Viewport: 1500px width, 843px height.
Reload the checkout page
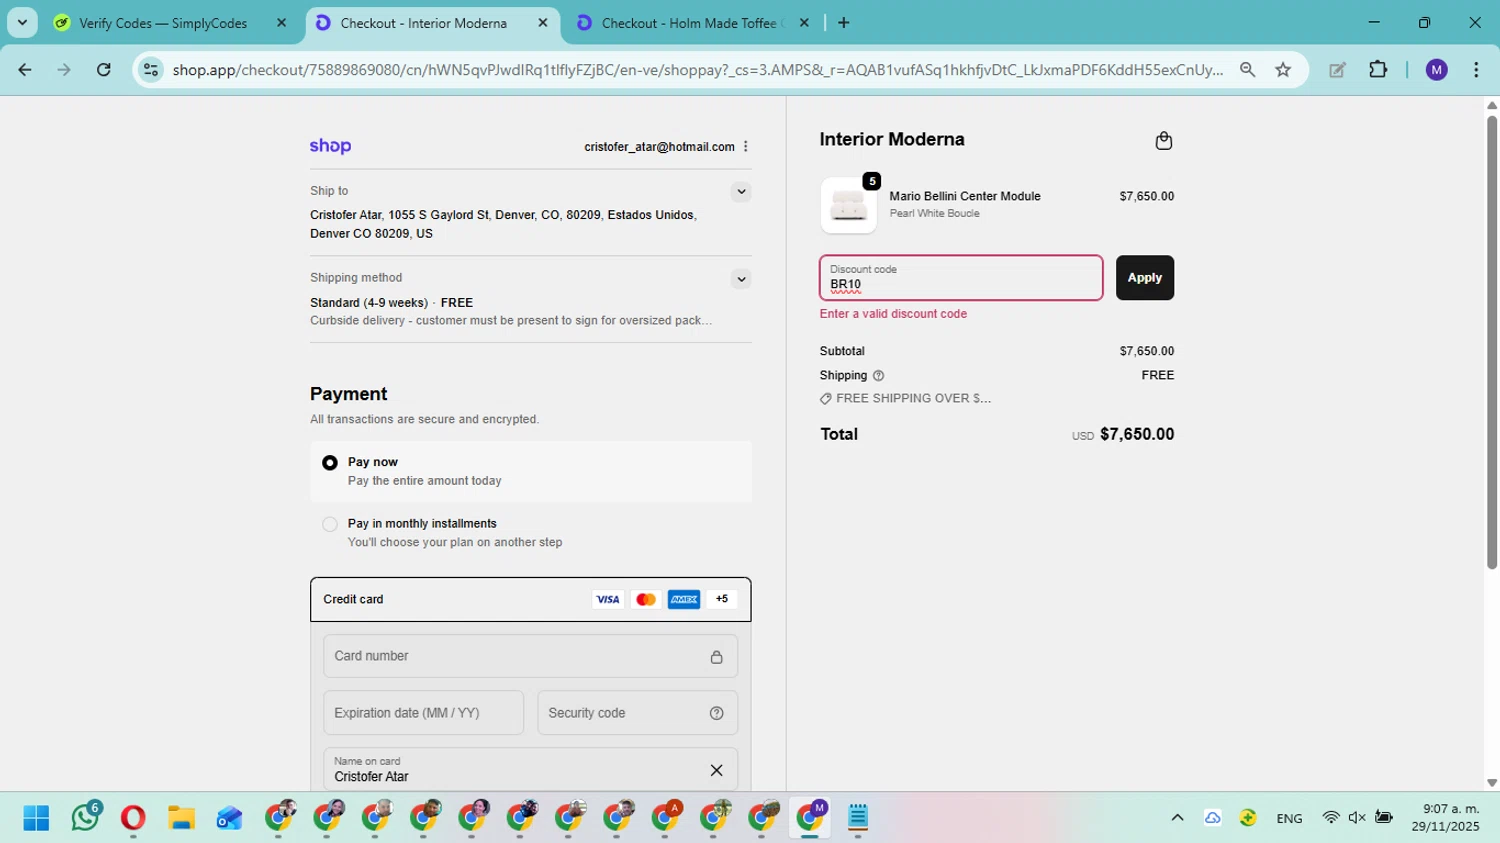[x=104, y=70]
